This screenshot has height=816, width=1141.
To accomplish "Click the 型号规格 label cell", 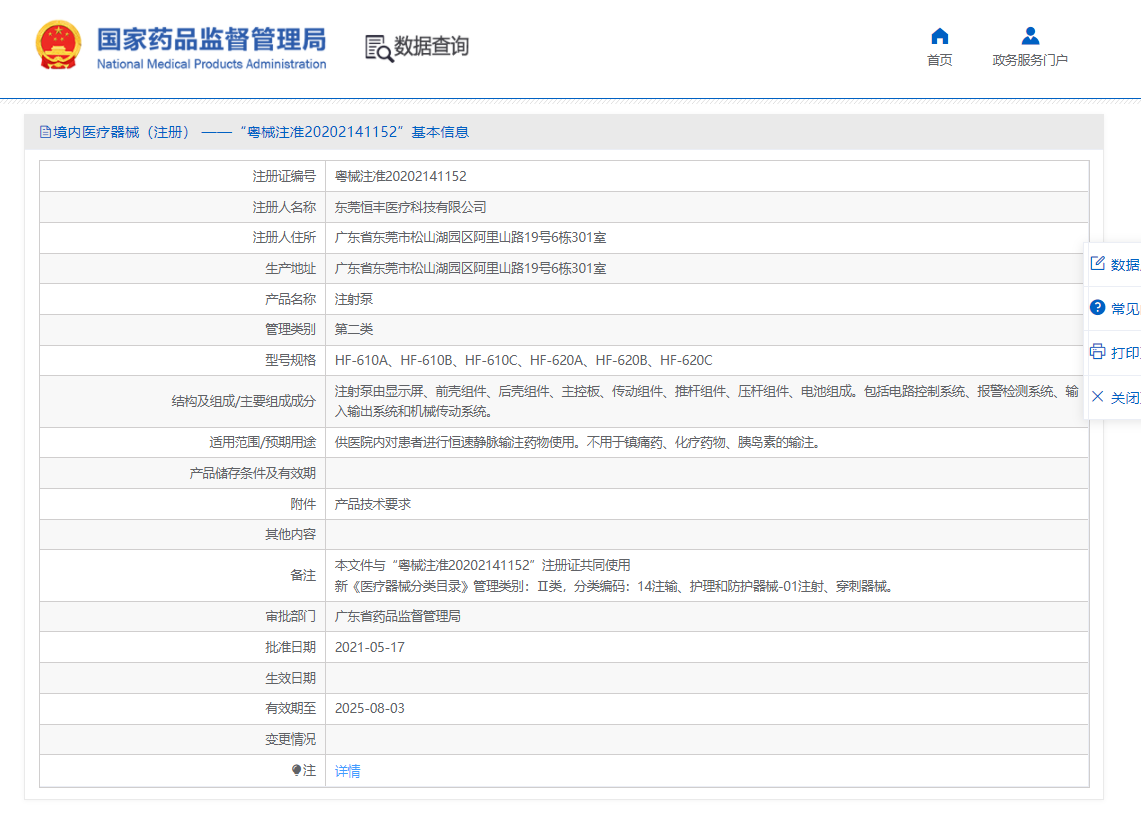I will tap(182, 360).
